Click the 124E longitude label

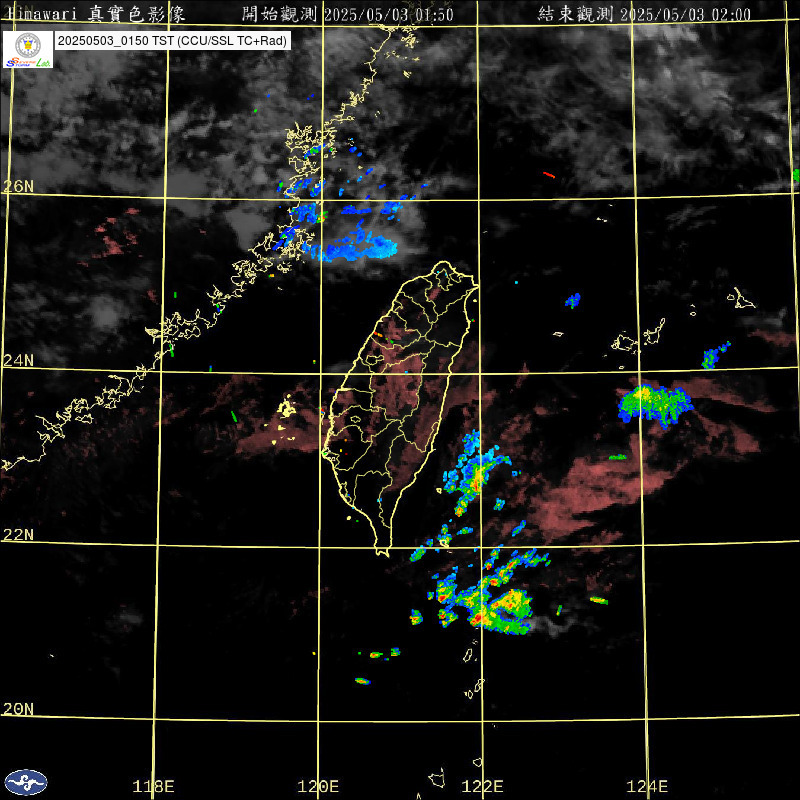(647, 786)
